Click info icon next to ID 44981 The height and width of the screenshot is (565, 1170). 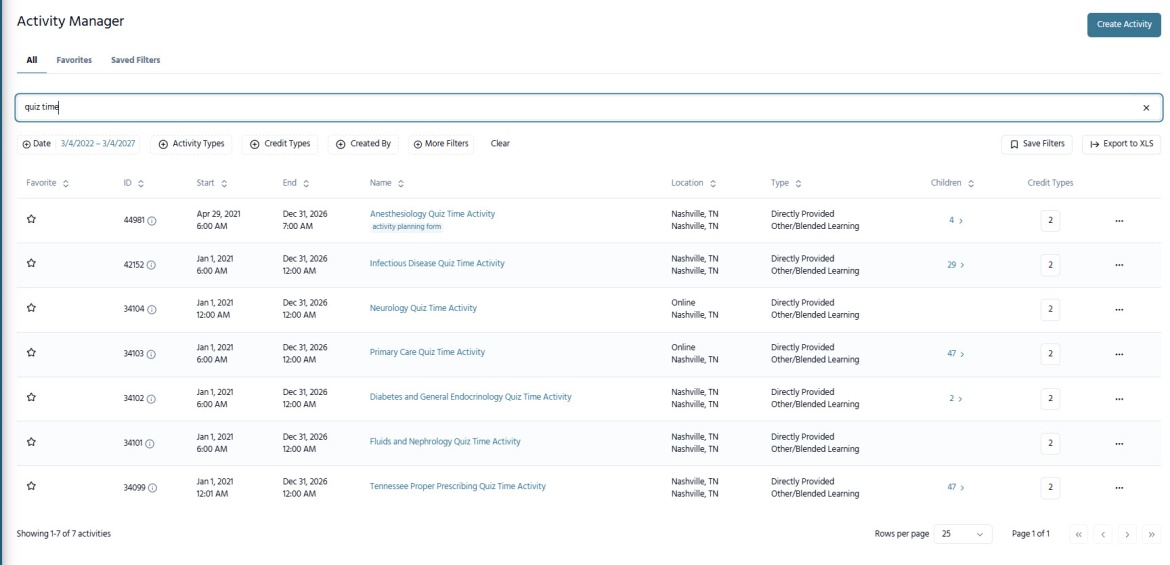152,221
